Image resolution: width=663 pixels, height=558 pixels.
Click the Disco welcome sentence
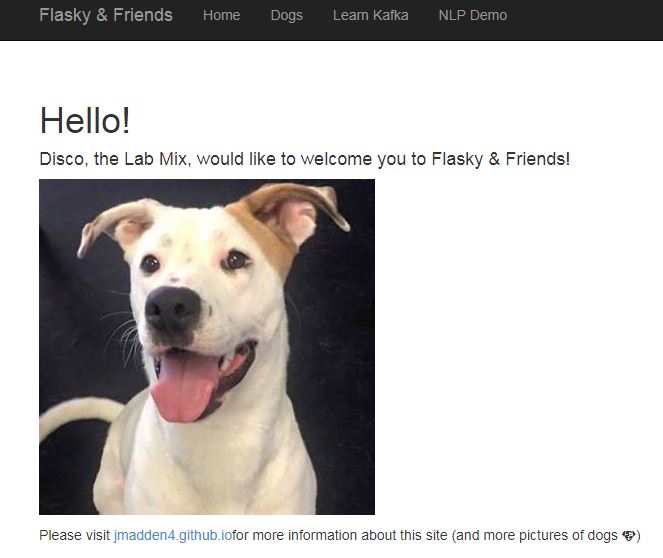[x=304, y=159]
